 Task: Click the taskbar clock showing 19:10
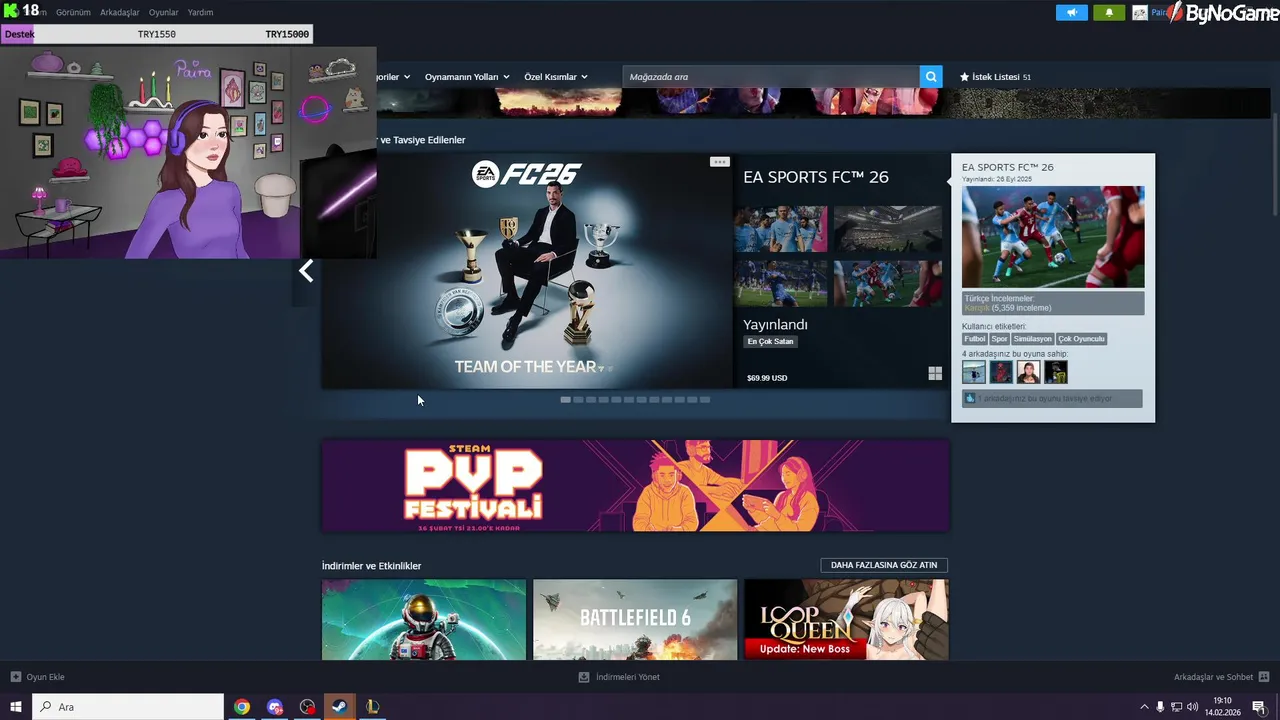[1222, 707]
